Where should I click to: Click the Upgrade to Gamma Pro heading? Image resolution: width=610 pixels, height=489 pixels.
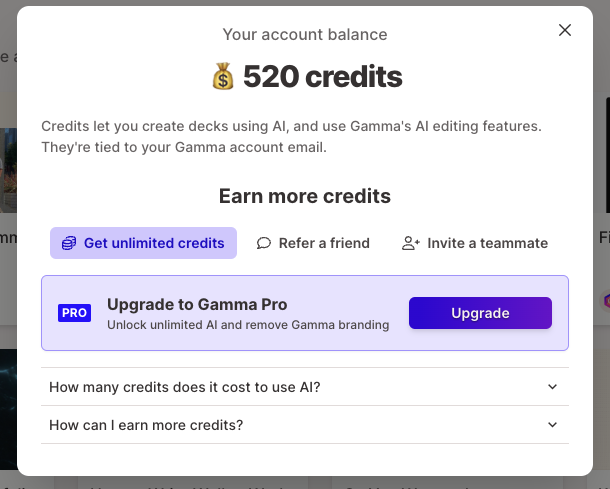click(x=197, y=305)
